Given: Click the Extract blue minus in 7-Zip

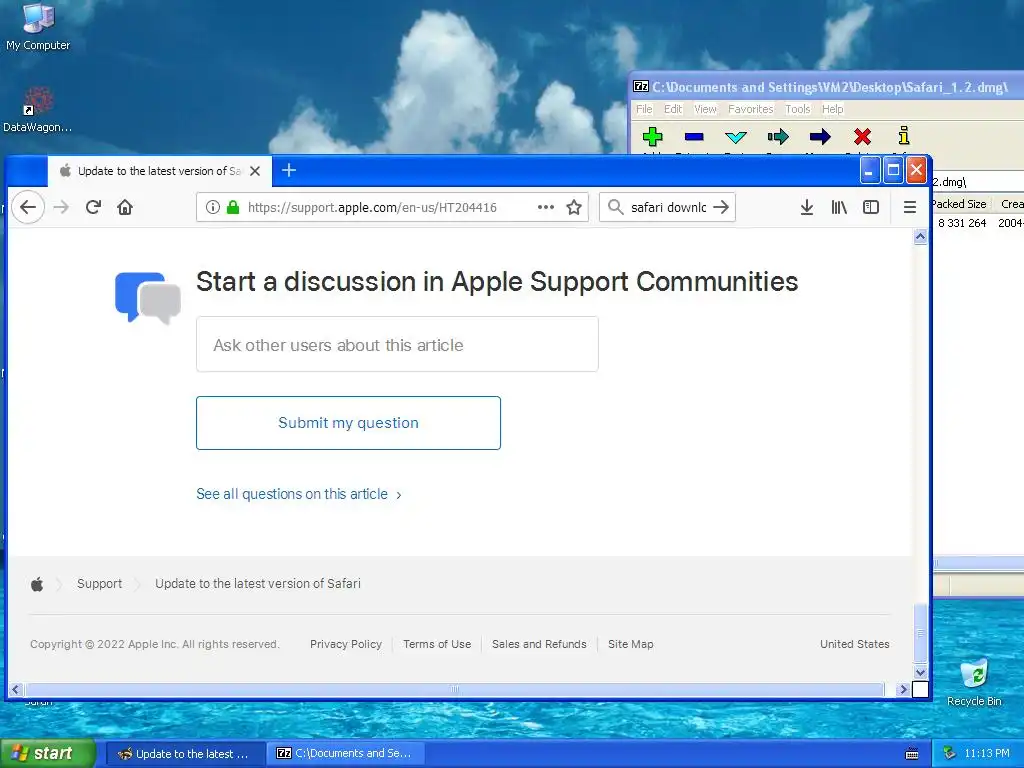Looking at the screenshot, I should [x=694, y=136].
